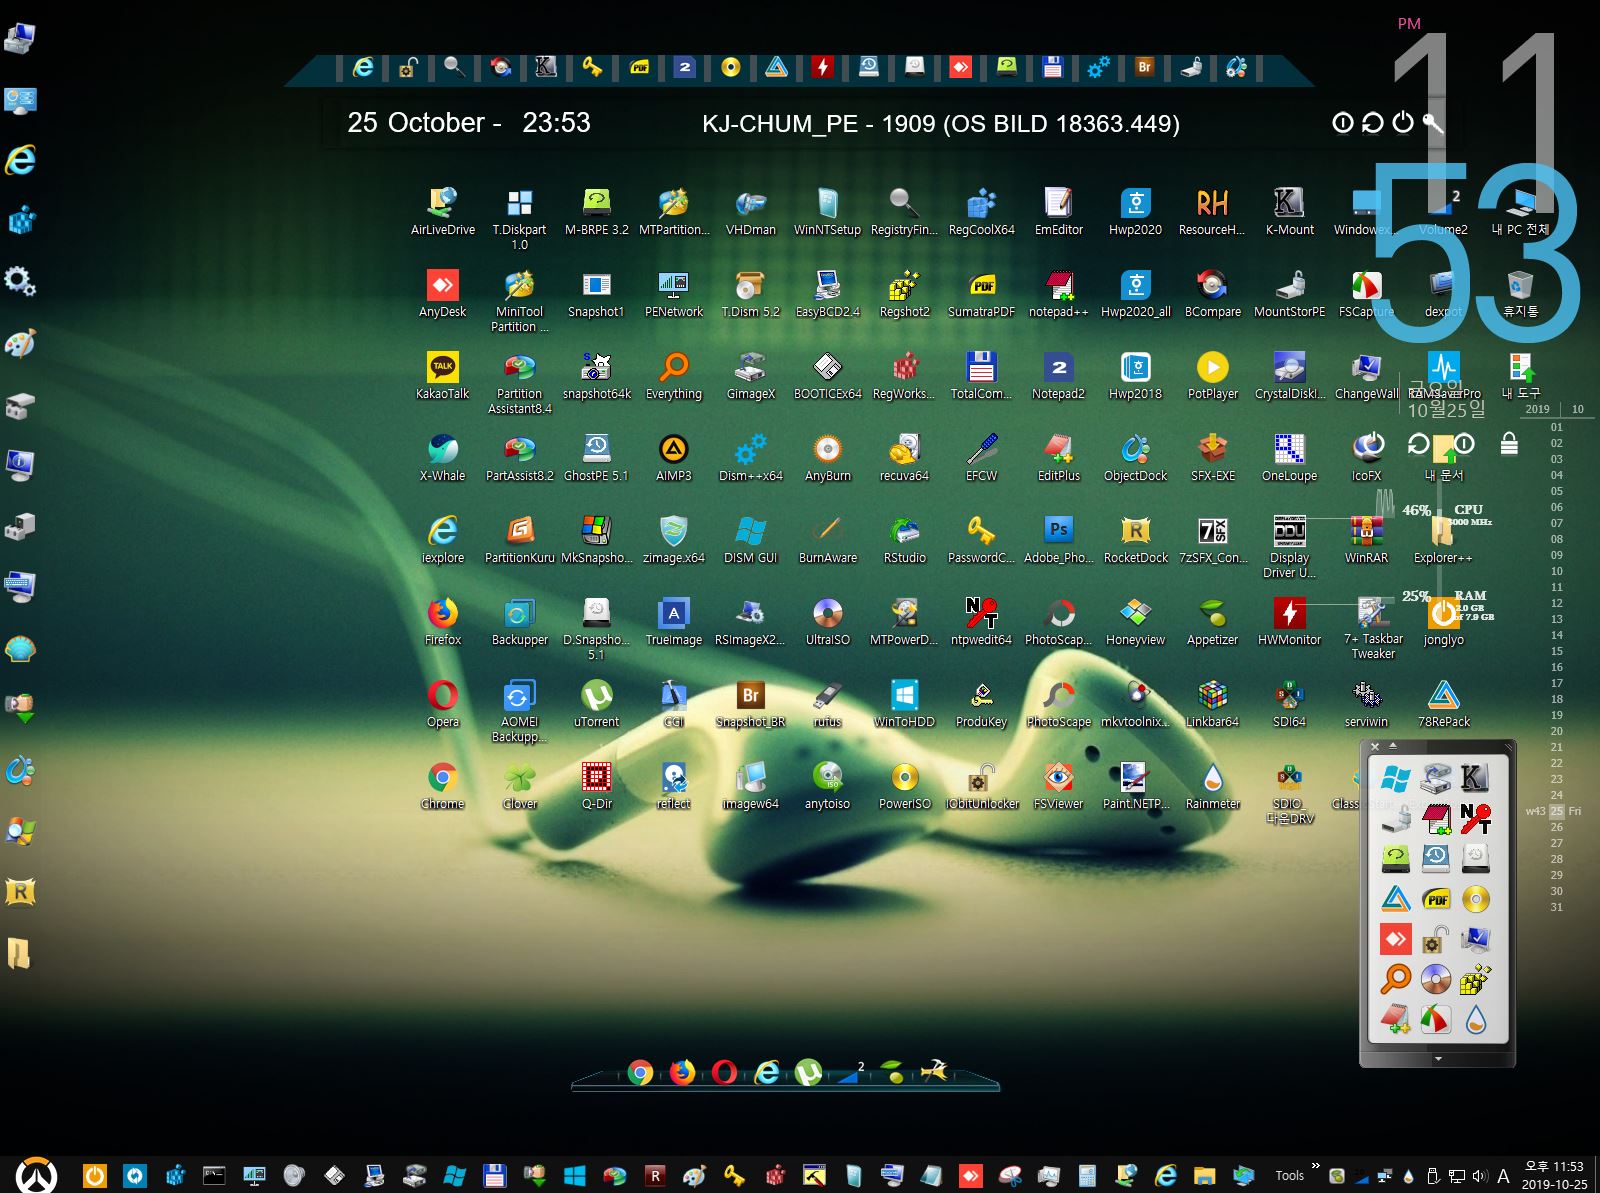Launch AnyBurn shortcut
Screen dimensions: 1600x1193
pos(827,457)
